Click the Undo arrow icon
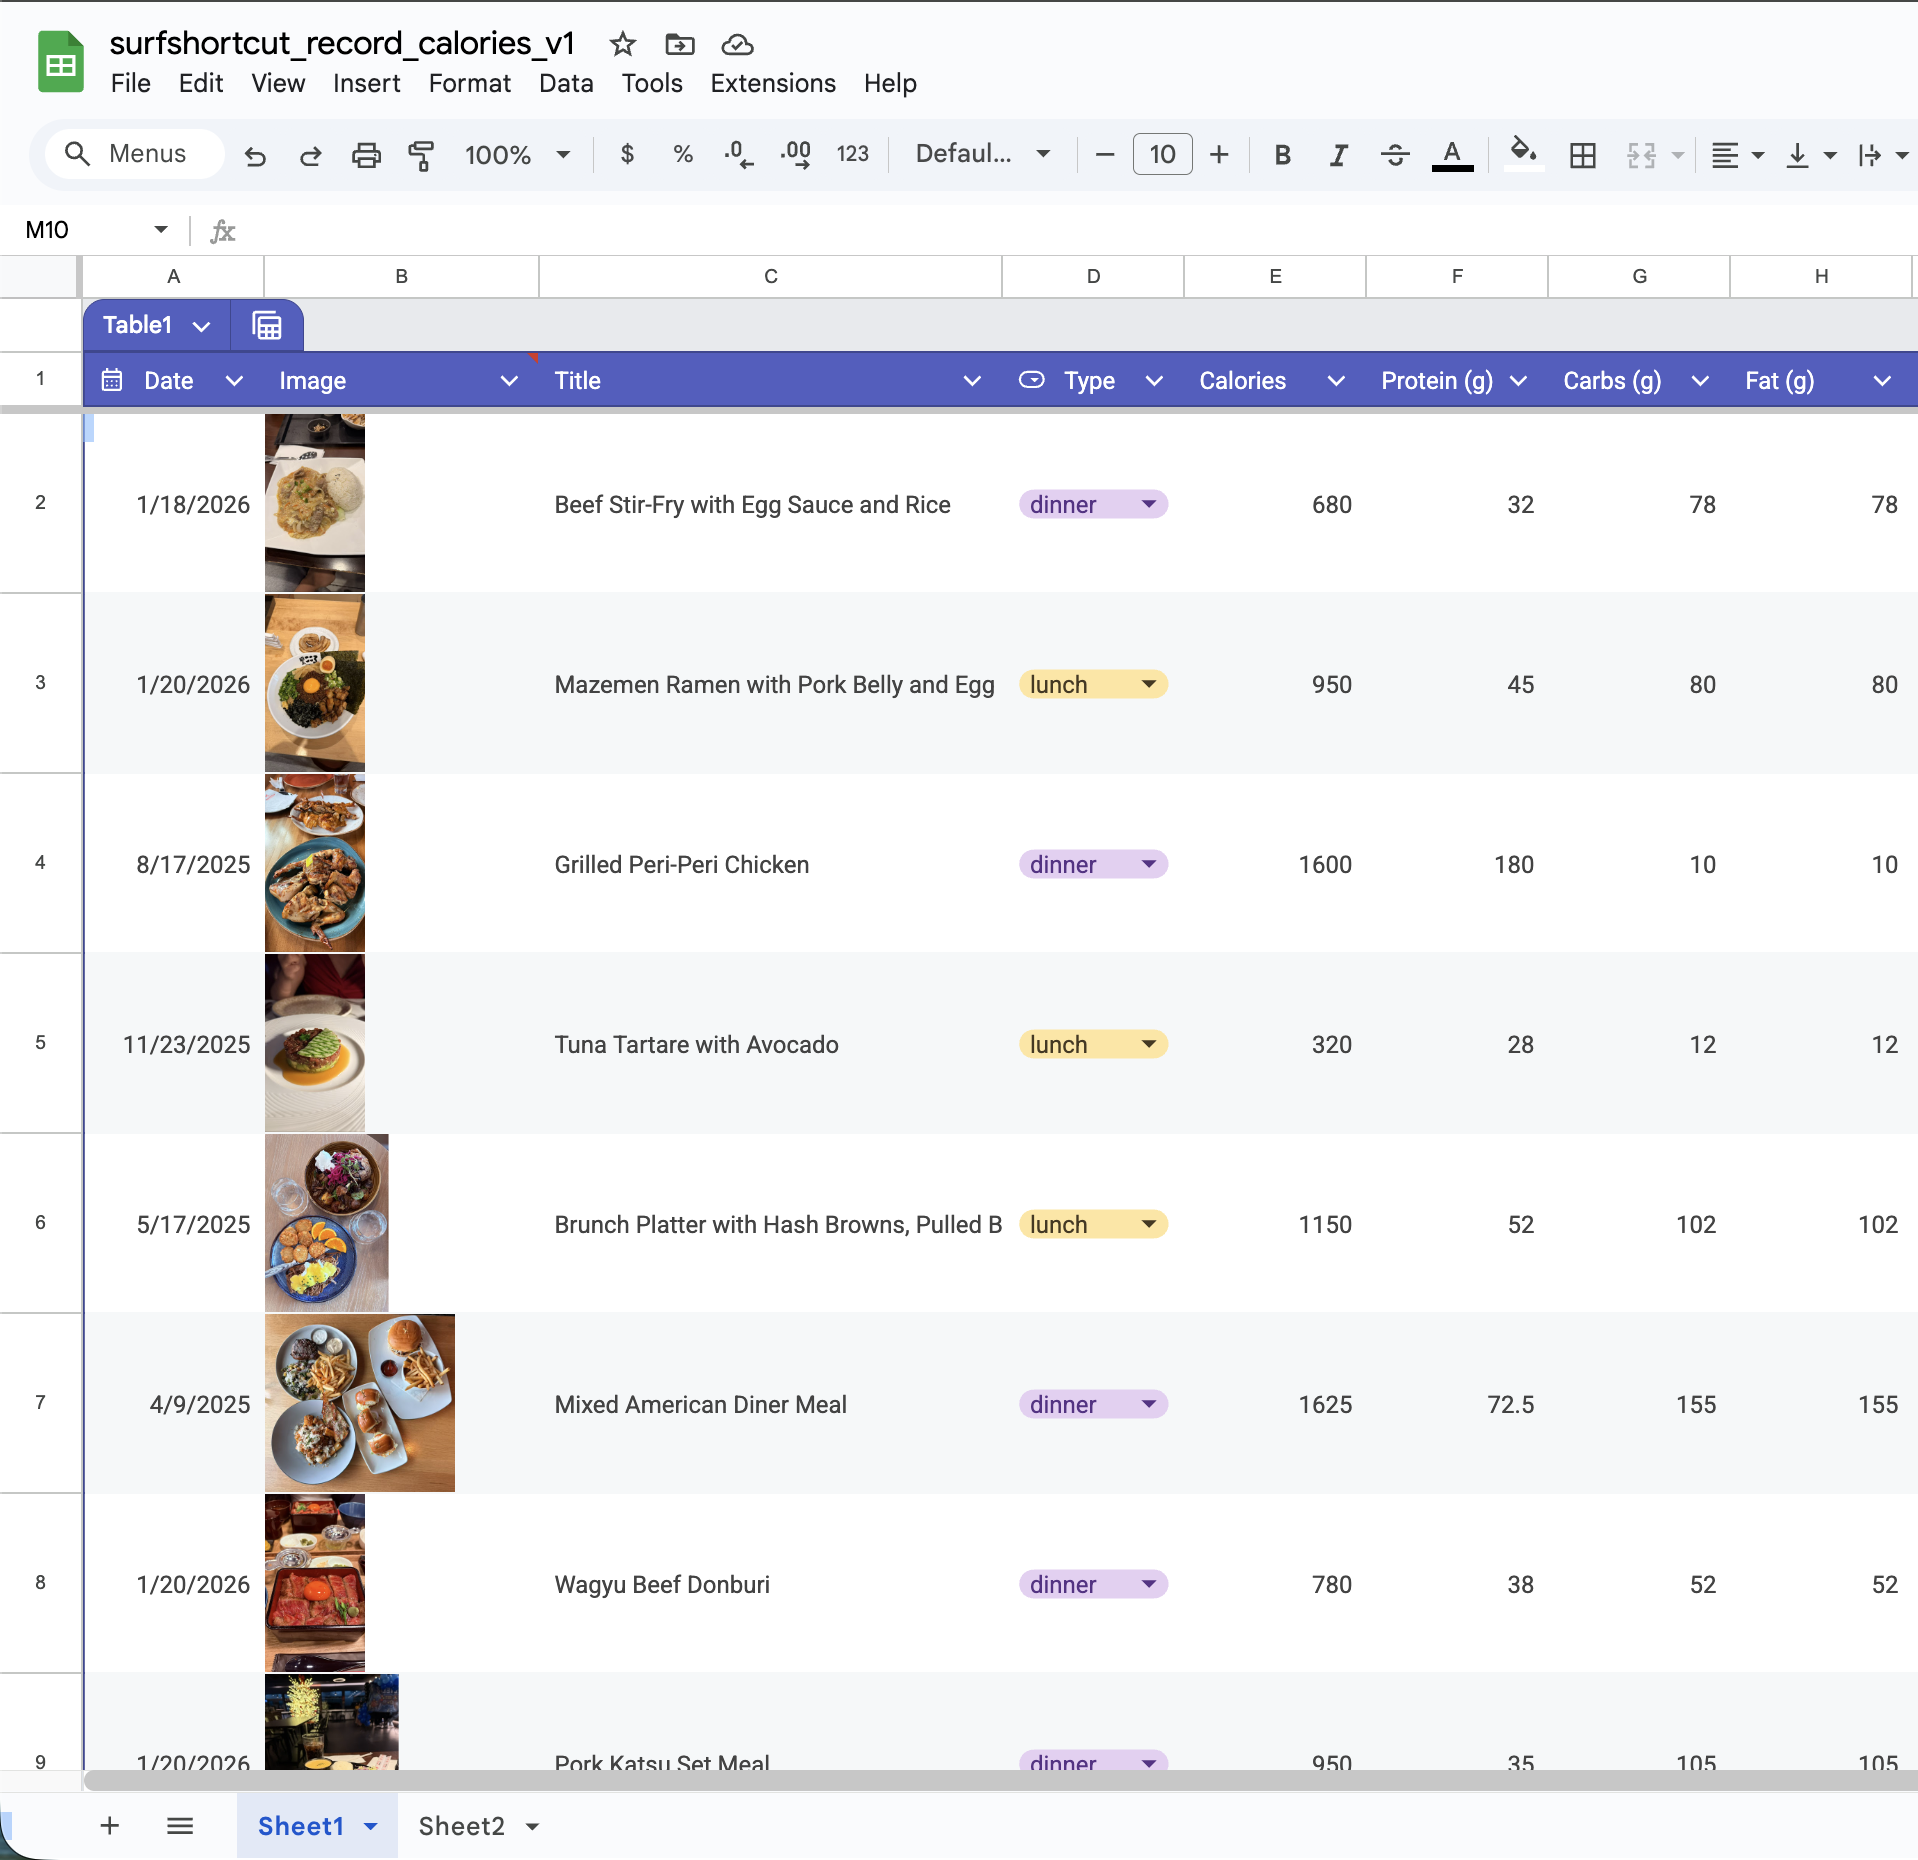 [x=255, y=155]
